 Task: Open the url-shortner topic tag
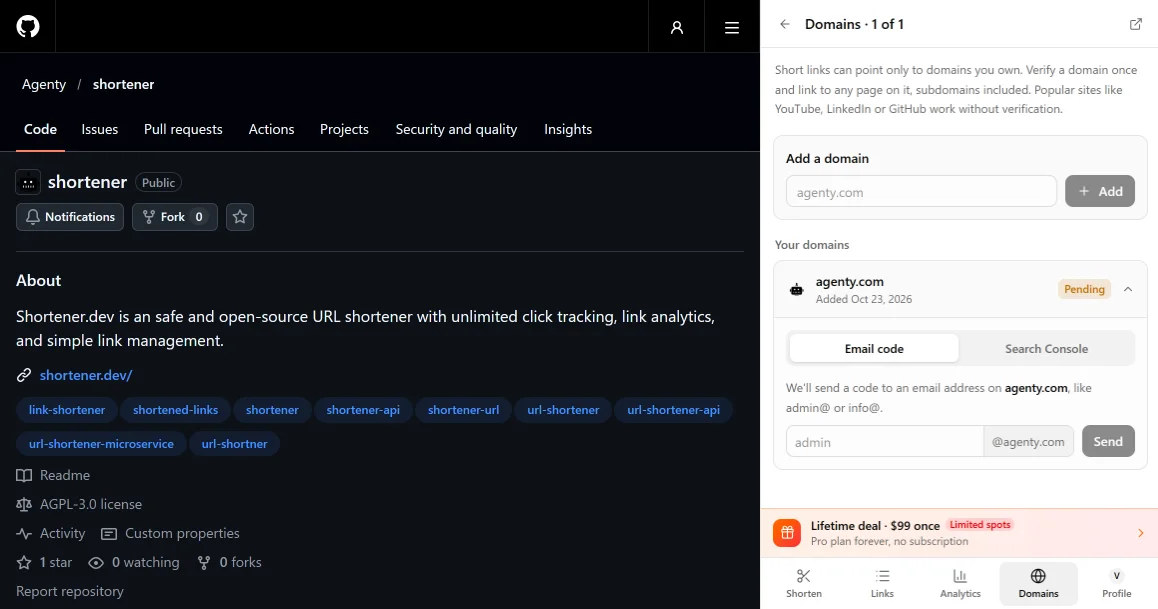(x=235, y=444)
